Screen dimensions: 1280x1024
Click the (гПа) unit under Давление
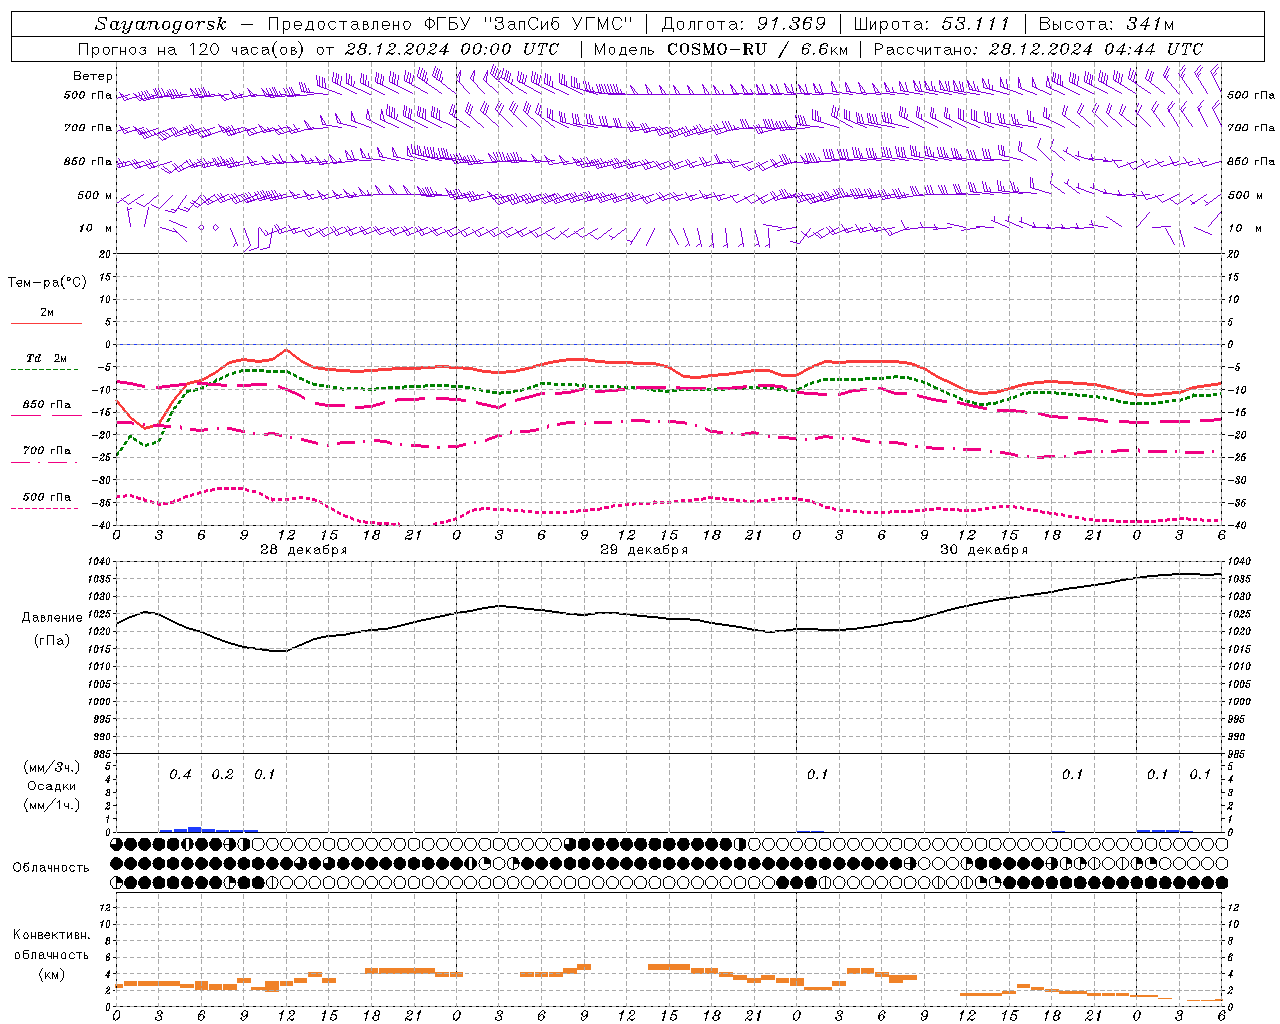[x=51, y=640]
